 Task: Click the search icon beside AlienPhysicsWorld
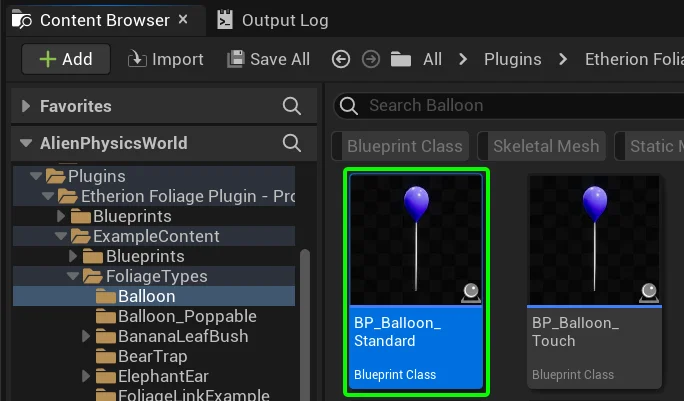(x=291, y=143)
